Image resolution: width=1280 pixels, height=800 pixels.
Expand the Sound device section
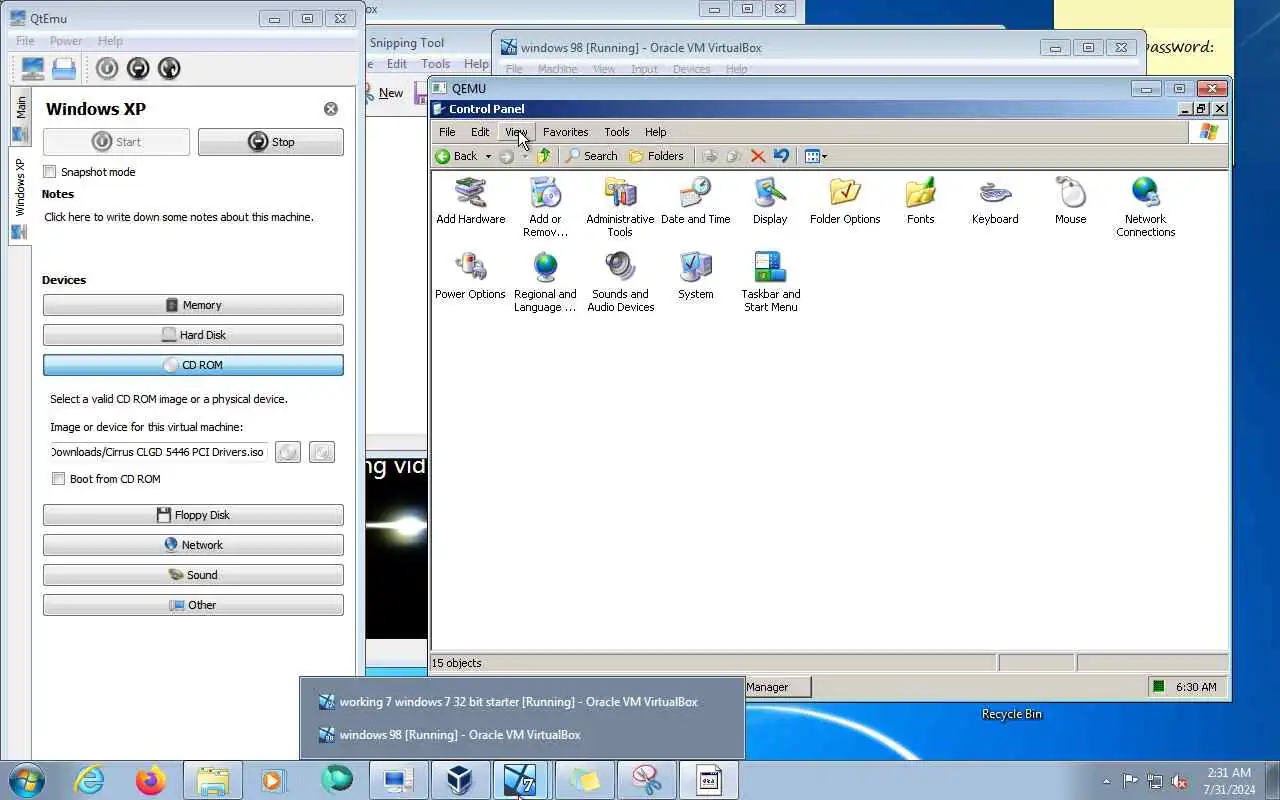point(193,575)
